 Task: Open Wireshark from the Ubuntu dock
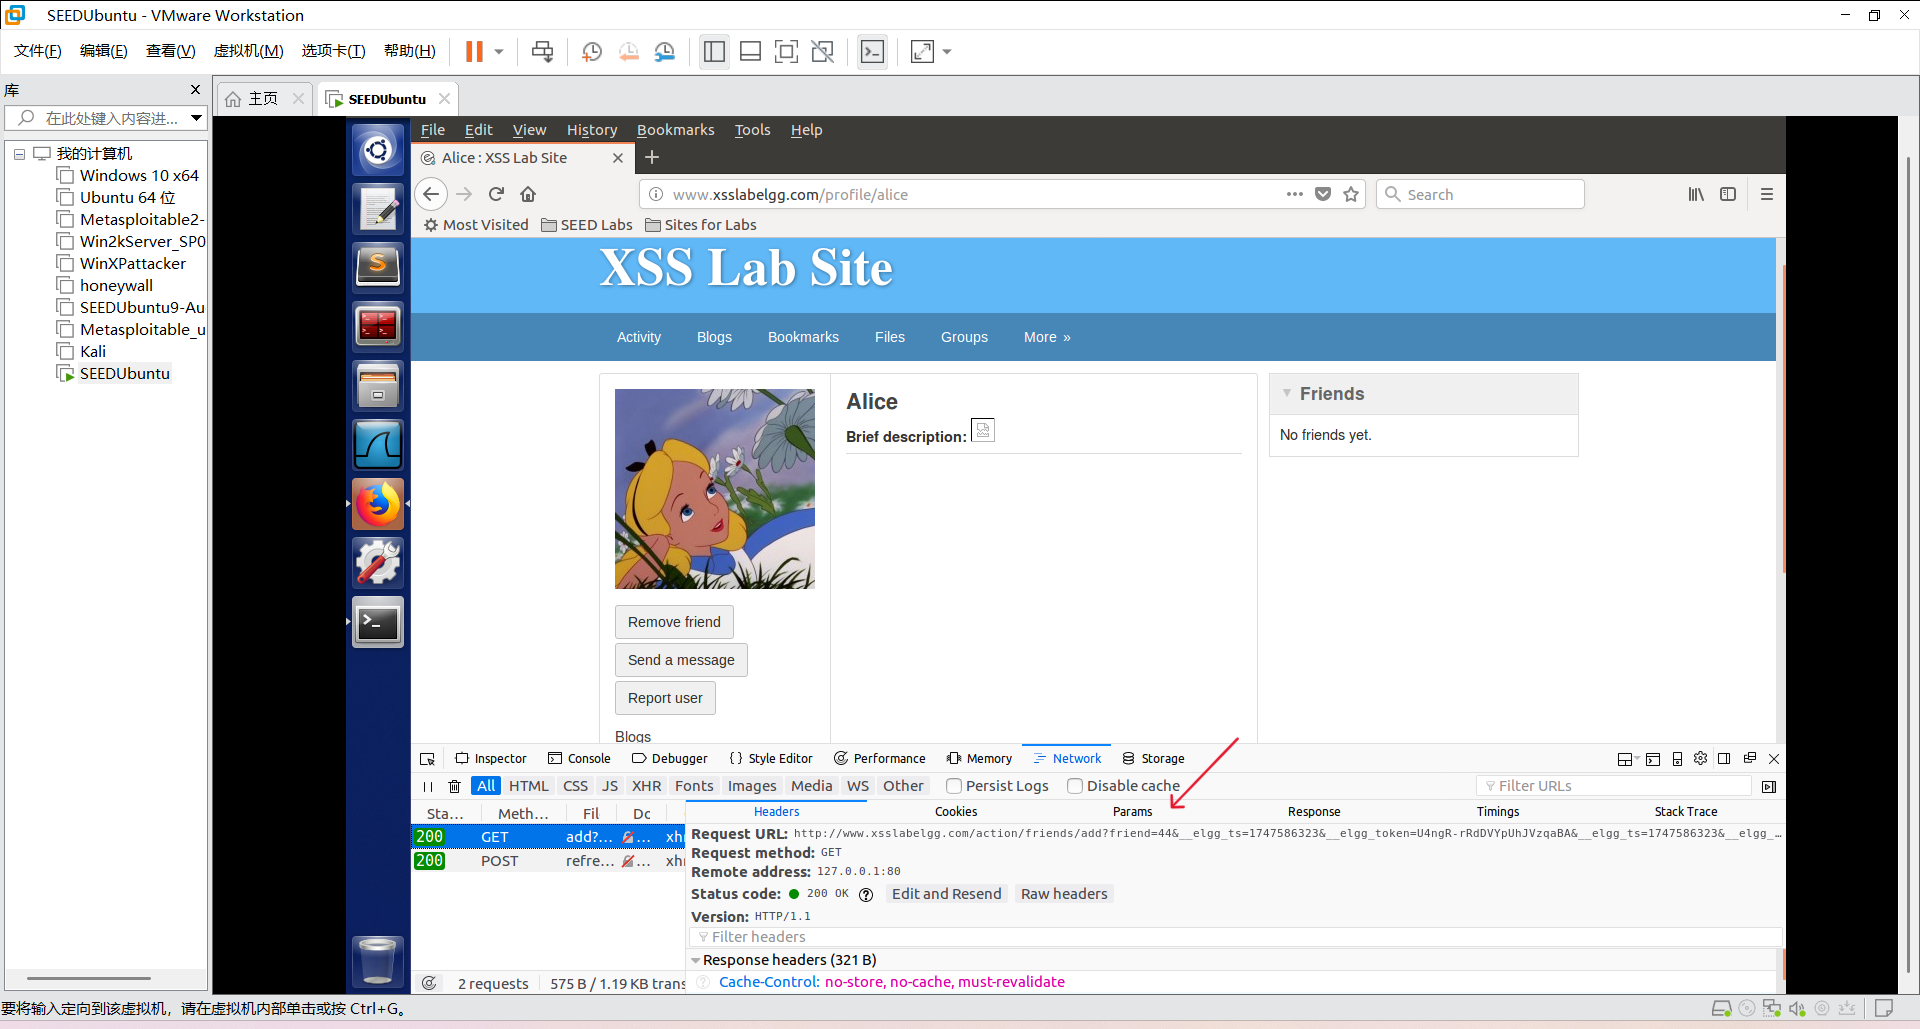(378, 445)
